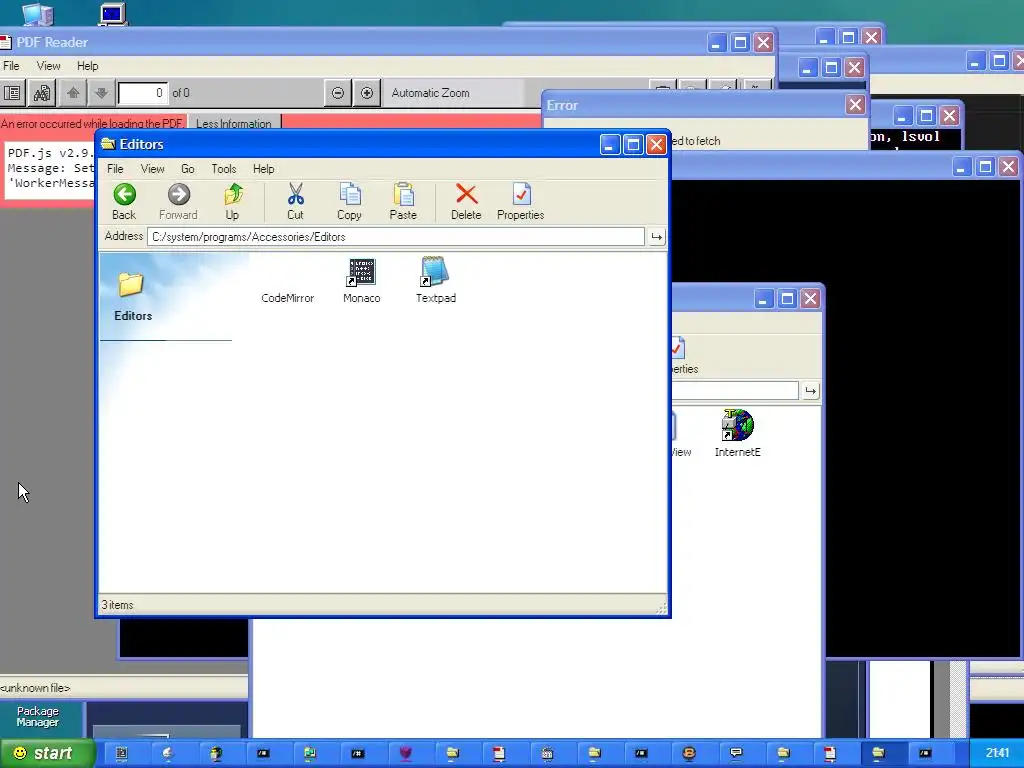This screenshot has width=1024, height=768.
Task: Open the Help menu in Editors window
Action: (263, 169)
